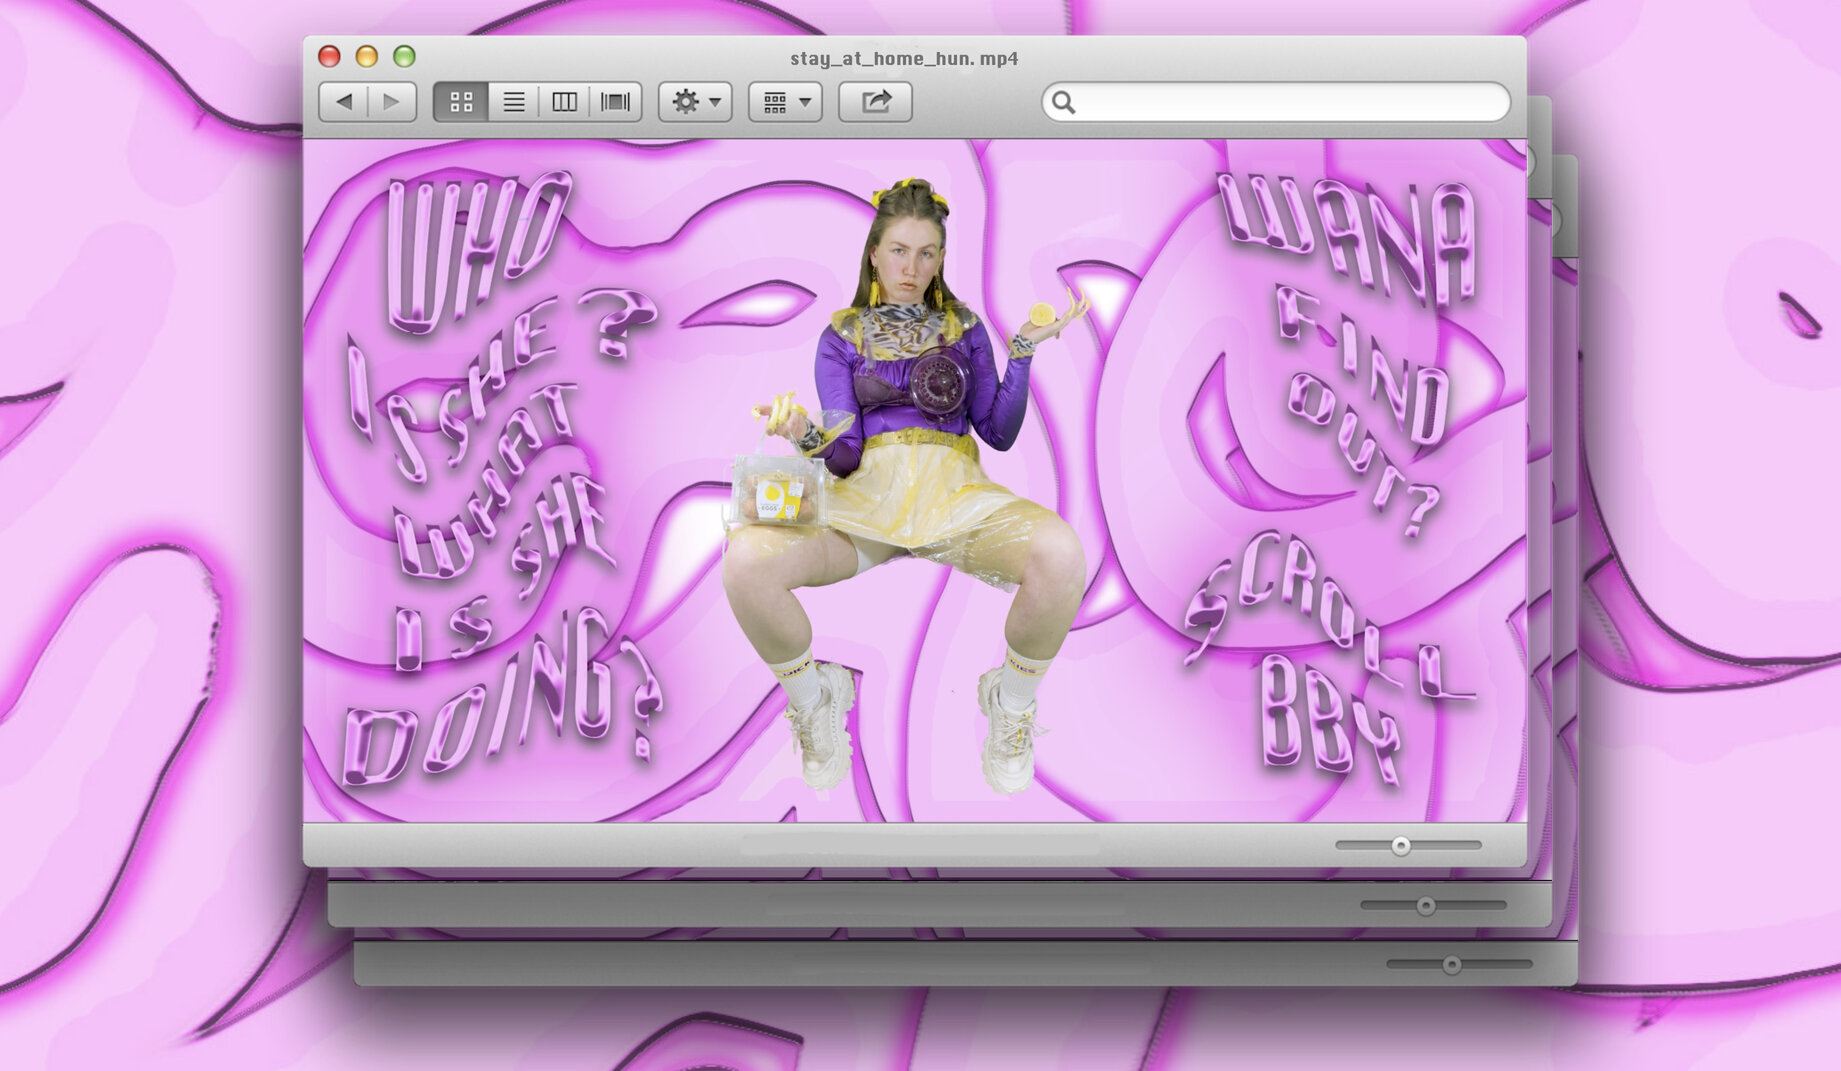This screenshot has width=1841, height=1071.
Task: Switch to icon grid view
Action: point(461,102)
